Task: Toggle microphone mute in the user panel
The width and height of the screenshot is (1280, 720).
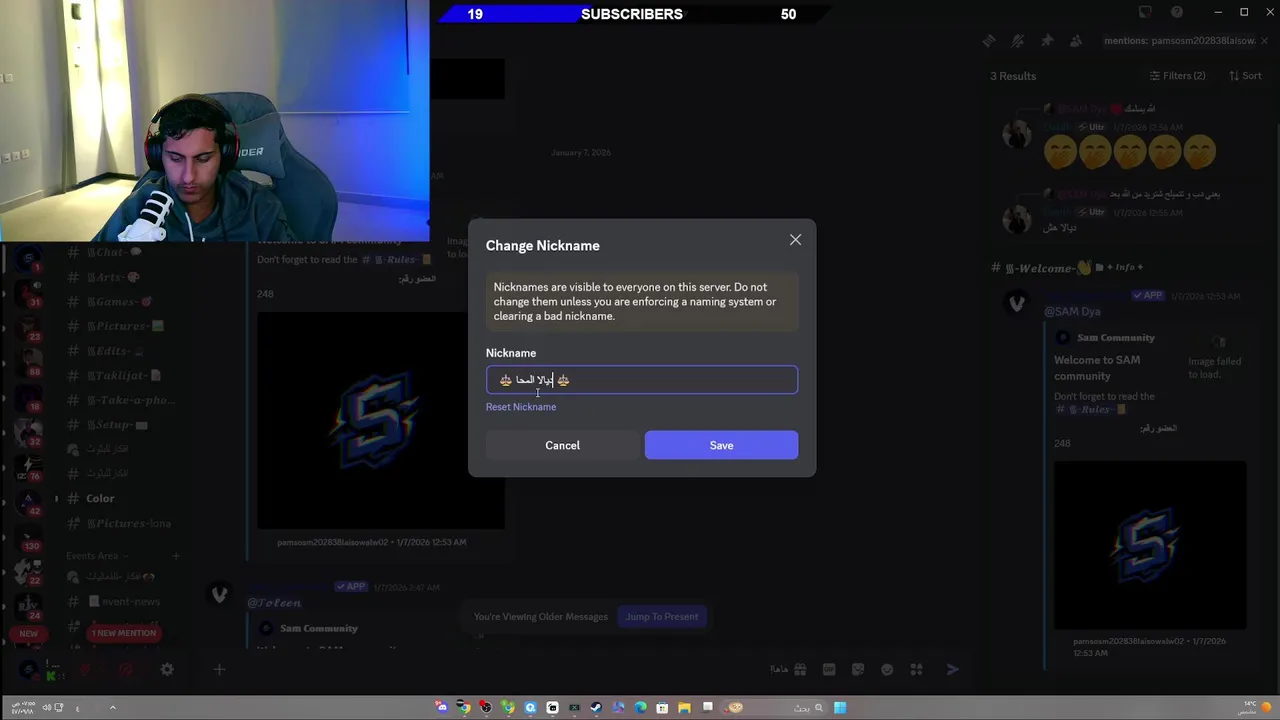Action: [x=86, y=670]
